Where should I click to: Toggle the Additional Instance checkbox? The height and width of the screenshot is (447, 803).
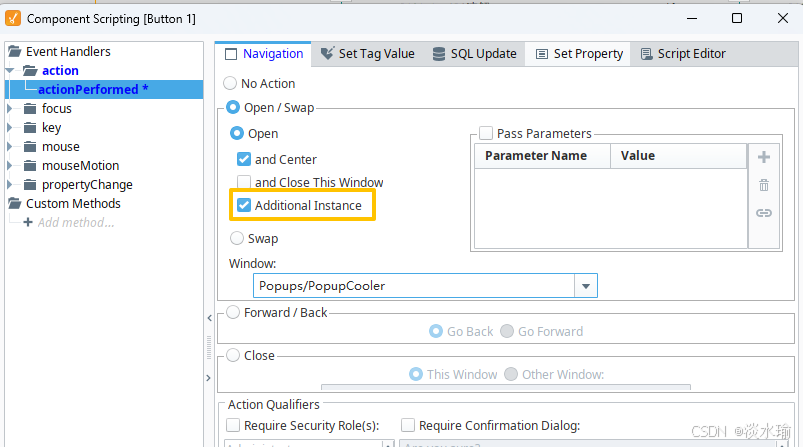pyautogui.click(x=244, y=205)
